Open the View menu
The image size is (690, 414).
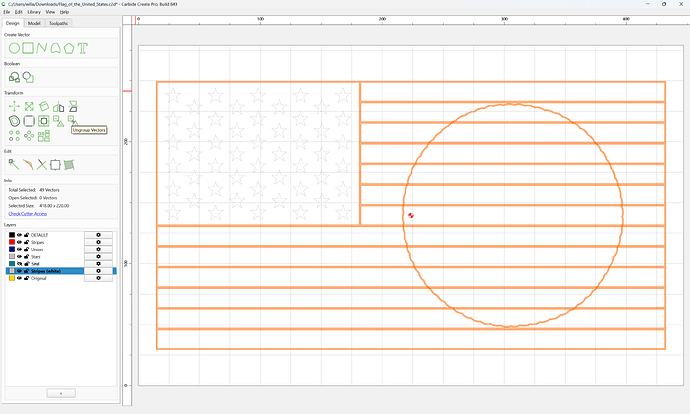(x=50, y=12)
